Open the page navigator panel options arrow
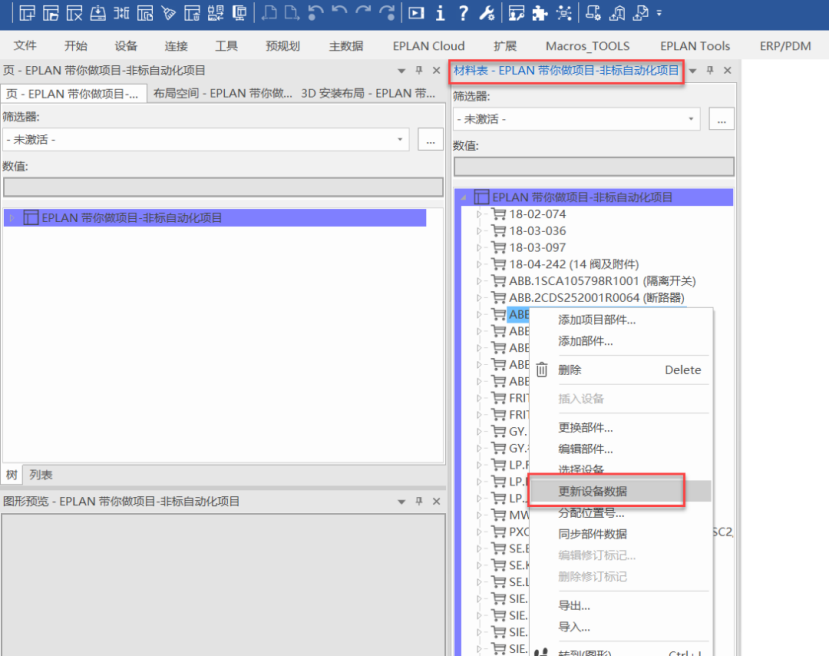 [x=401, y=71]
